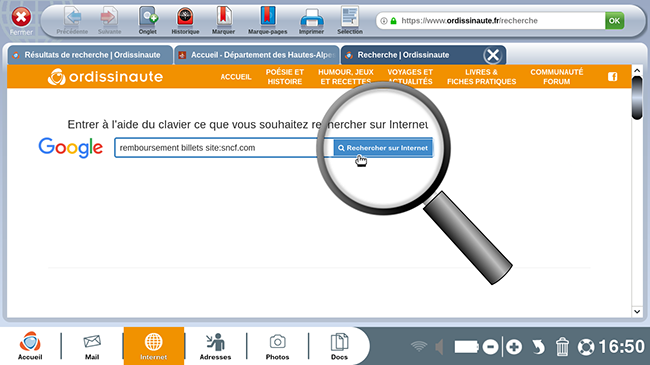
Task: Switch to Résultats de recherche tab
Action: [x=90, y=55]
